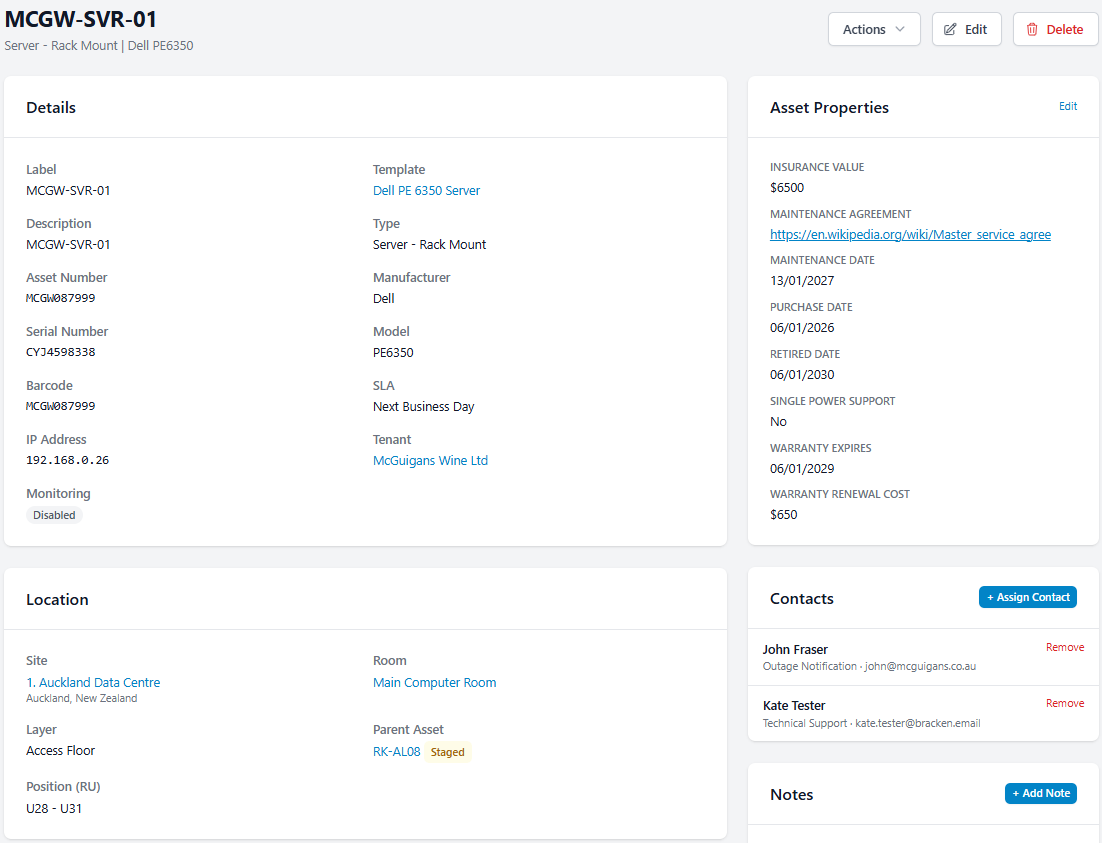This screenshot has height=843, width=1102.
Task: Click the Disabled monitoring badge
Action: point(54,515)
